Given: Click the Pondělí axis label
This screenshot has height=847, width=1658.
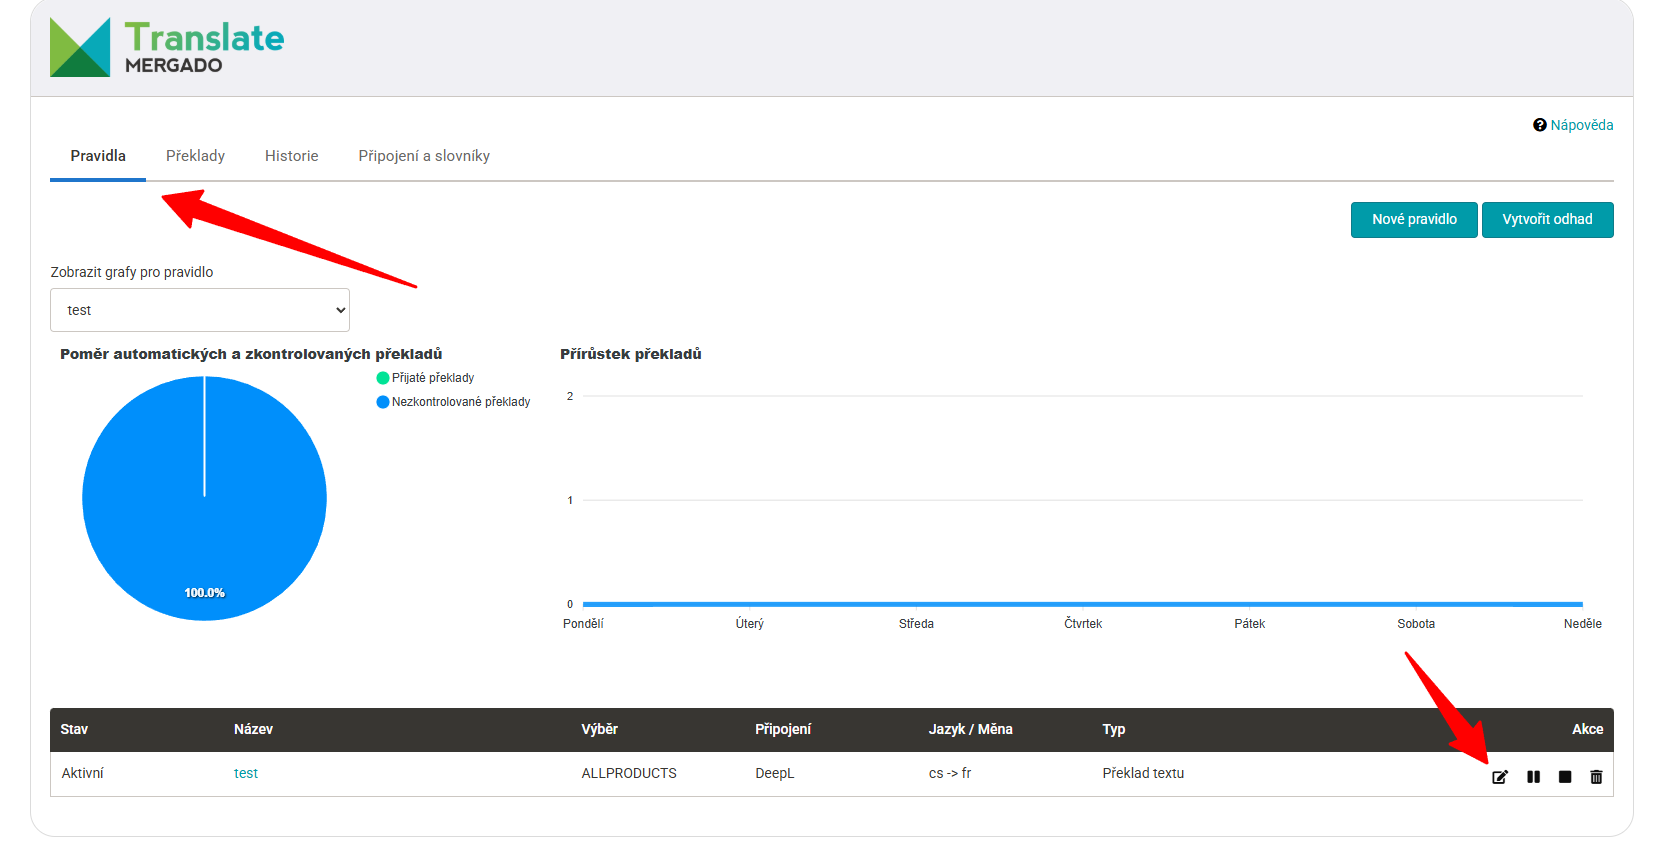Looking at the screenshot, I should (x=583, y=623).
